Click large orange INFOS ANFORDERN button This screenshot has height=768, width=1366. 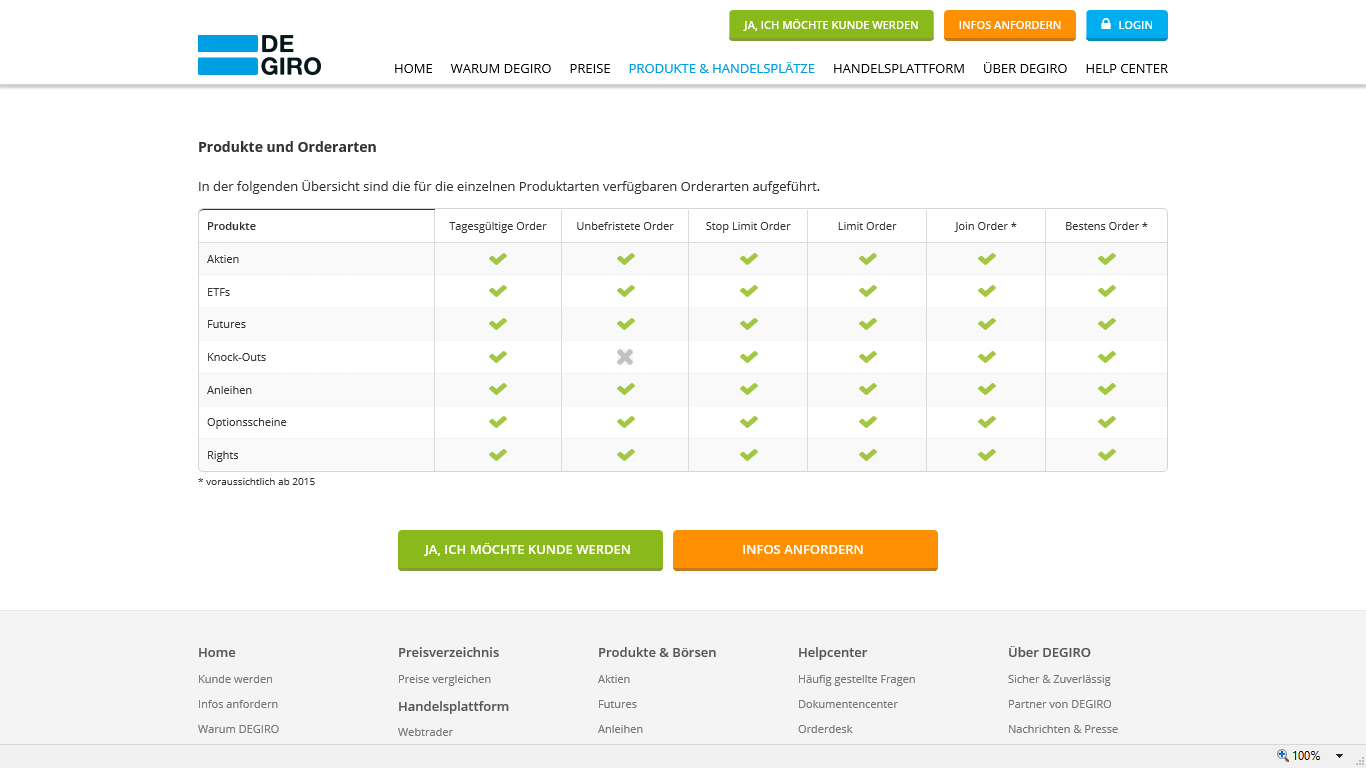pos(805,550)
